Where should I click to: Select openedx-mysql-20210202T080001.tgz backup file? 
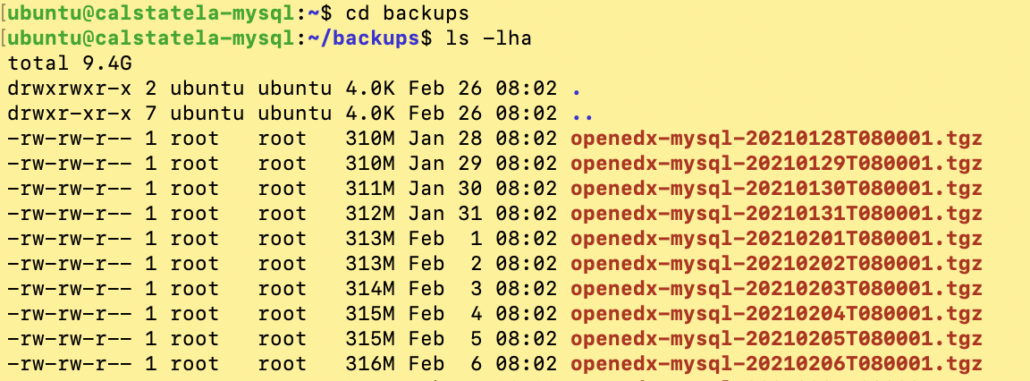point(776,264)
